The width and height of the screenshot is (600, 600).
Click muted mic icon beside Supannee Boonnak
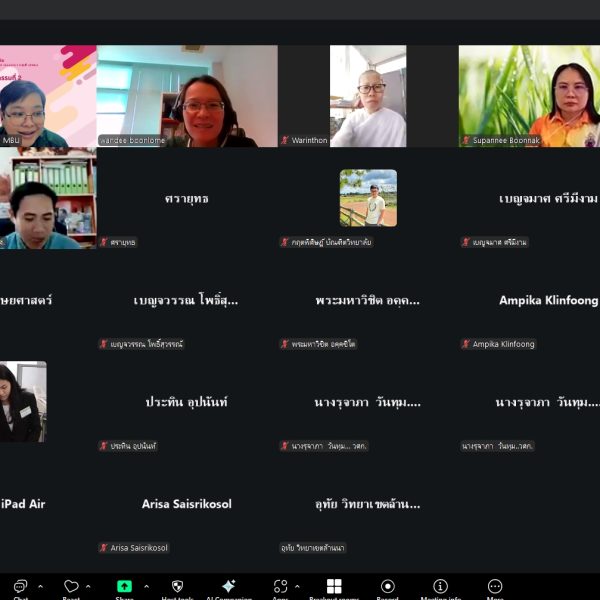click(x=466, y=140)
